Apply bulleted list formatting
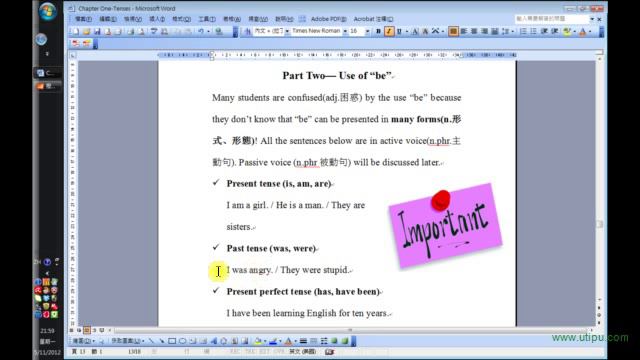This screenshot has height=360, width=640. click(533, 31)
